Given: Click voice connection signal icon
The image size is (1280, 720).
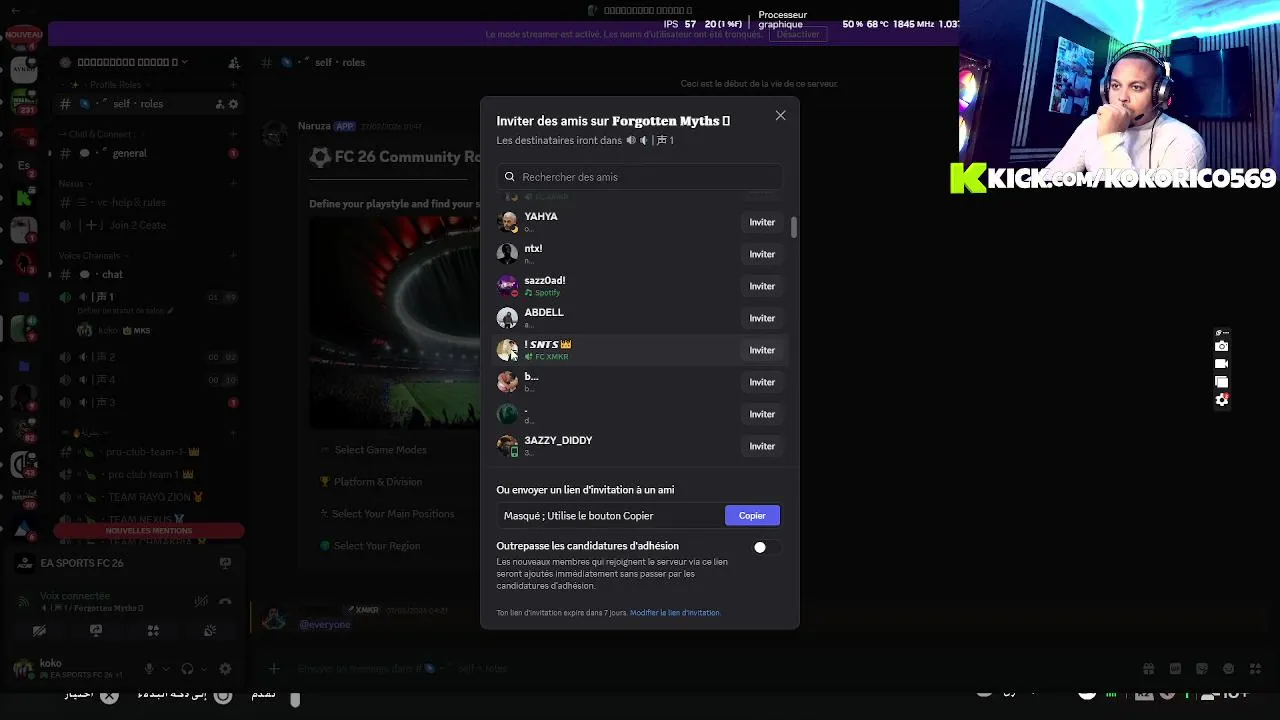Looking at the screenshot, I should click(24, 601).
